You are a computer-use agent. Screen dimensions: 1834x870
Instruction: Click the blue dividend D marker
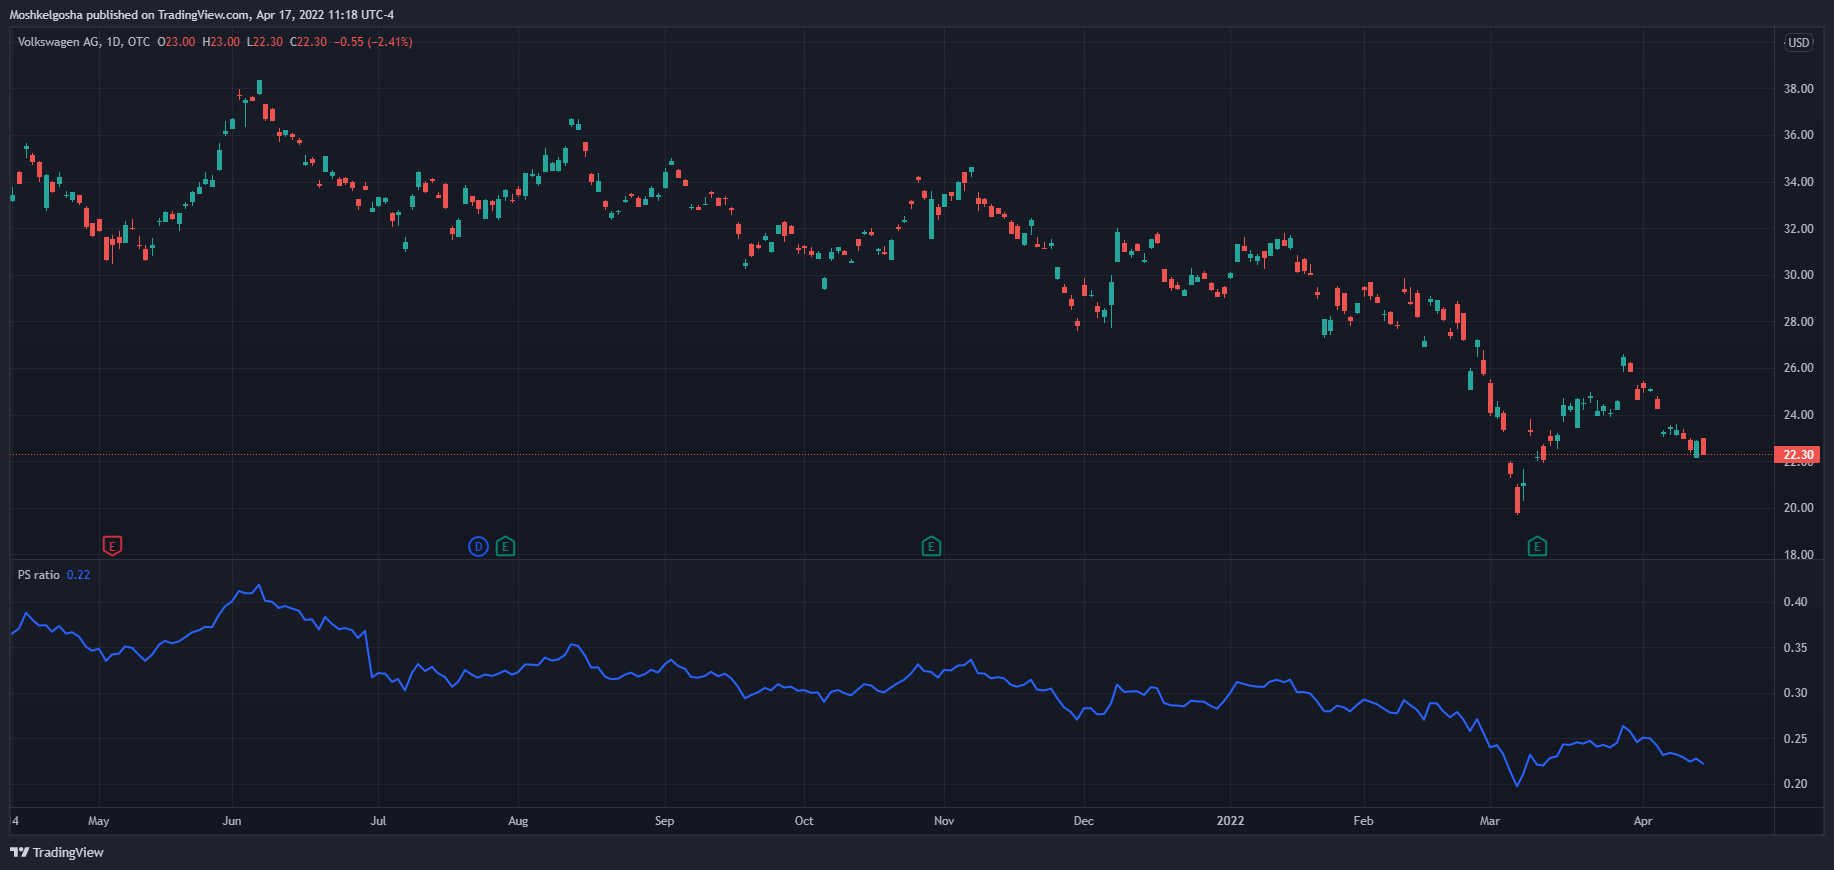tap(479, 546)
